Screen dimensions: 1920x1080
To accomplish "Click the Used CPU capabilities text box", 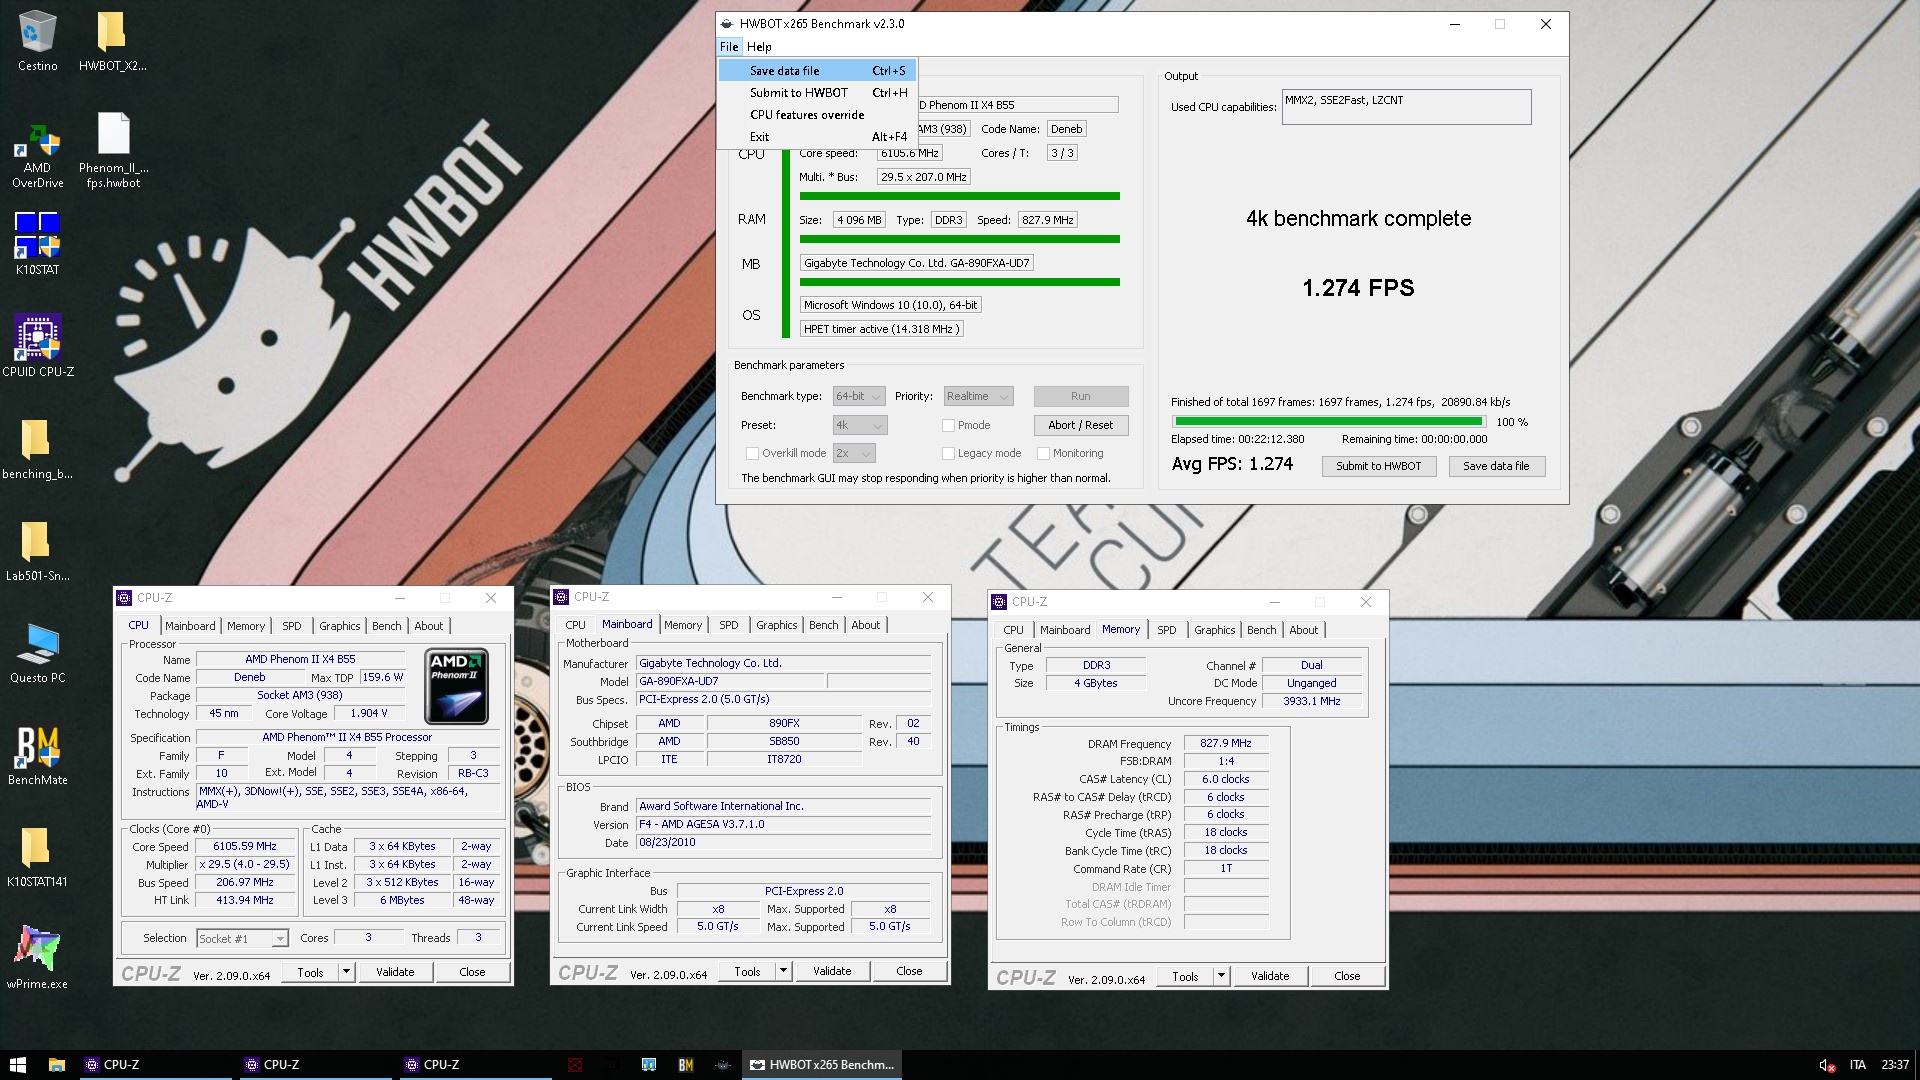I will coord(1406,107).
